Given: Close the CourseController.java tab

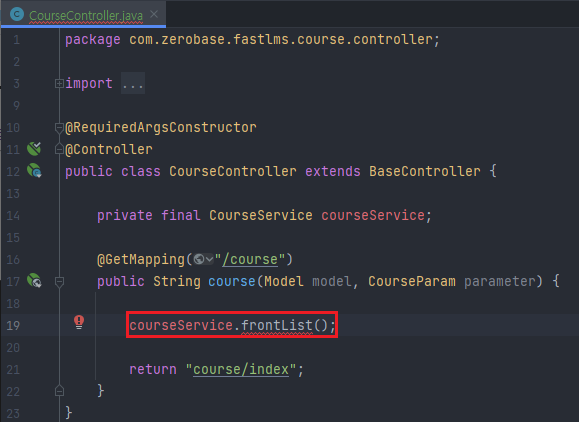Looking at the screenshot, I should click(x=154, y=14).
